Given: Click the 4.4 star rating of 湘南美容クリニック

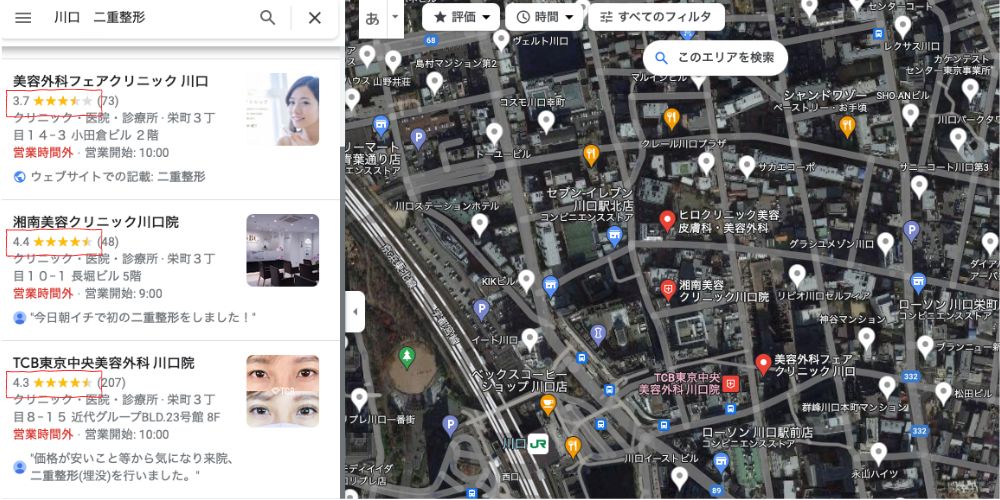Looking at the screenshot, I should pos(54,242).
